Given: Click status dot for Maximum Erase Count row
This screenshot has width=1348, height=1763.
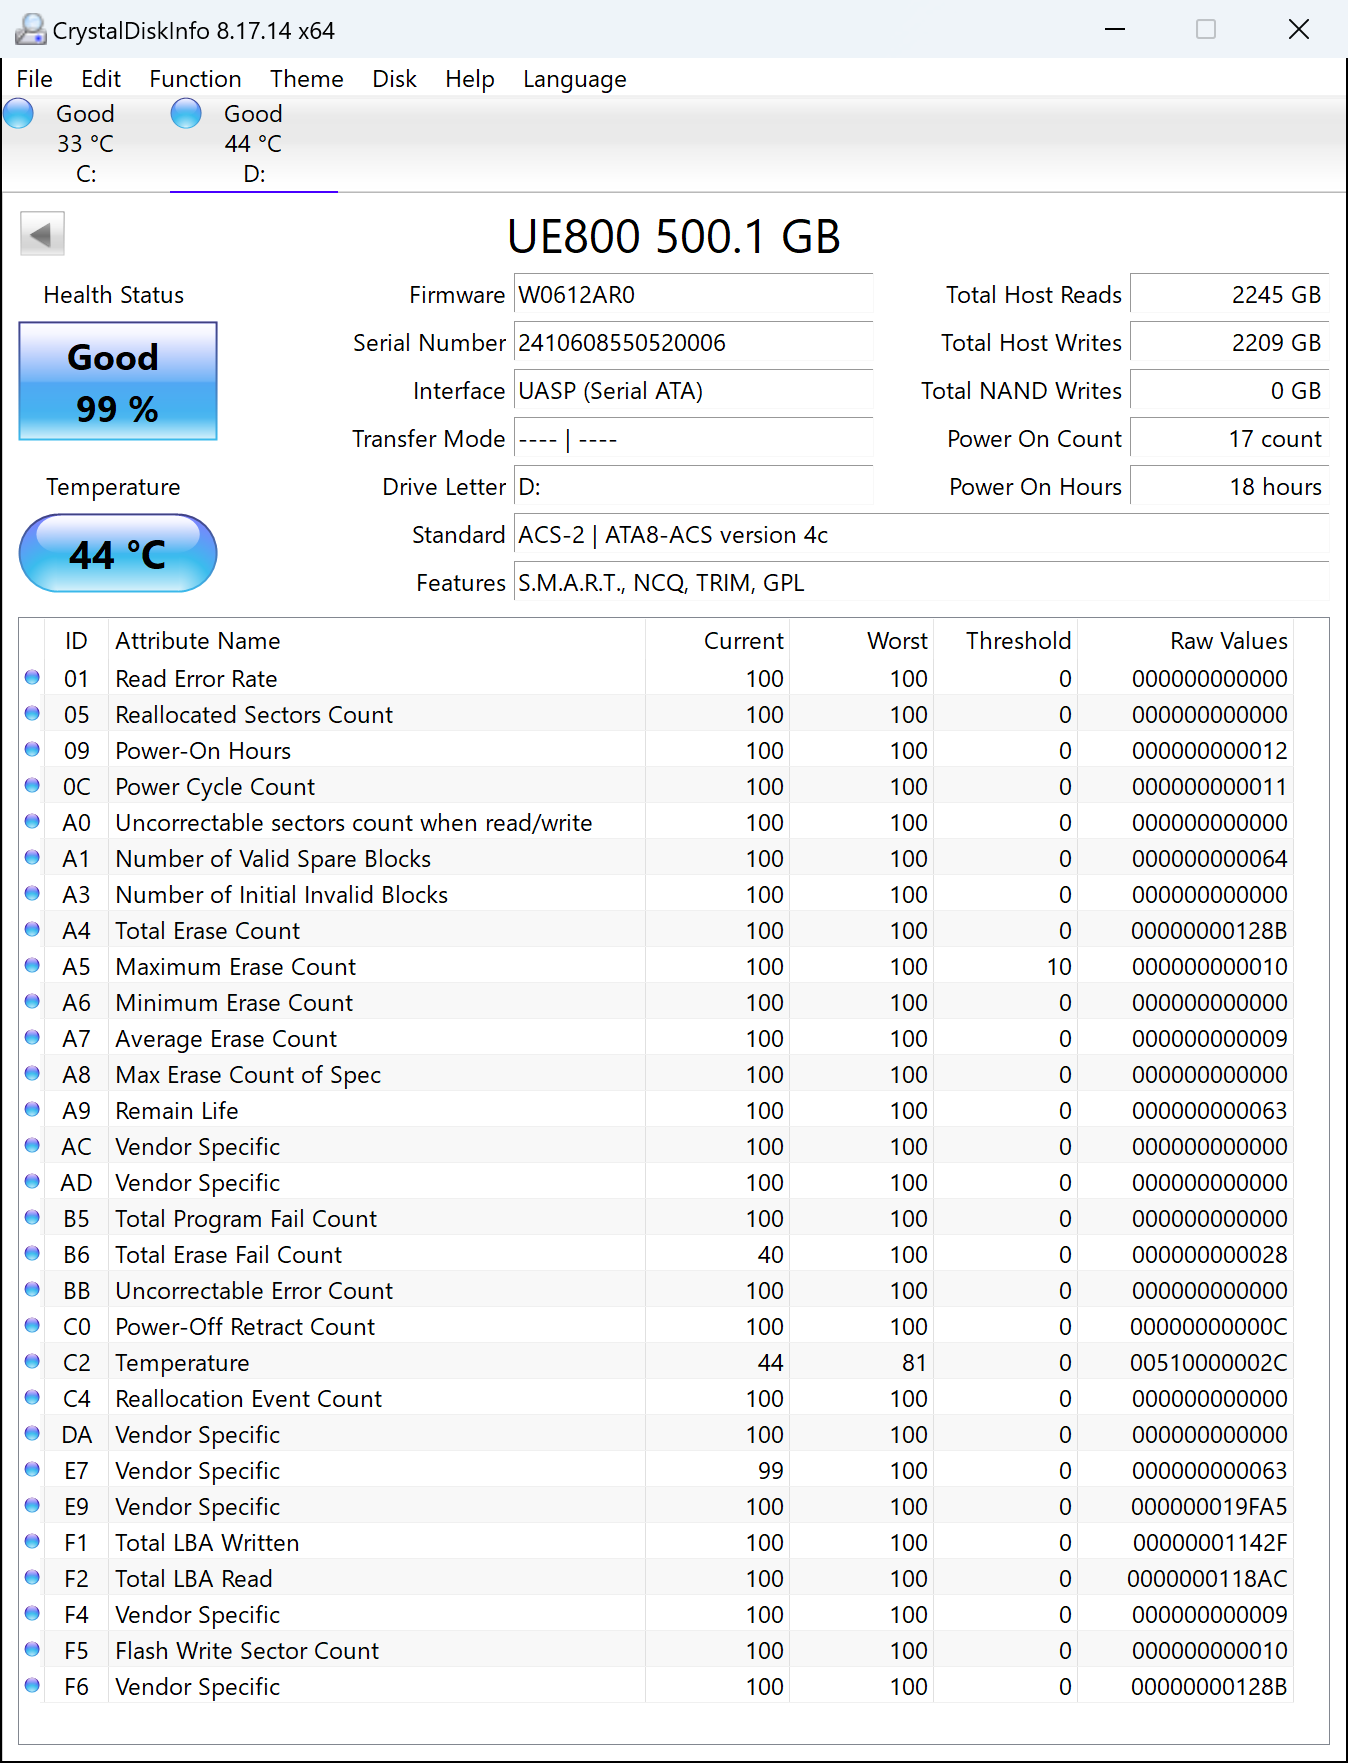Looking at the screenshot, I should [x=32, y=966].
